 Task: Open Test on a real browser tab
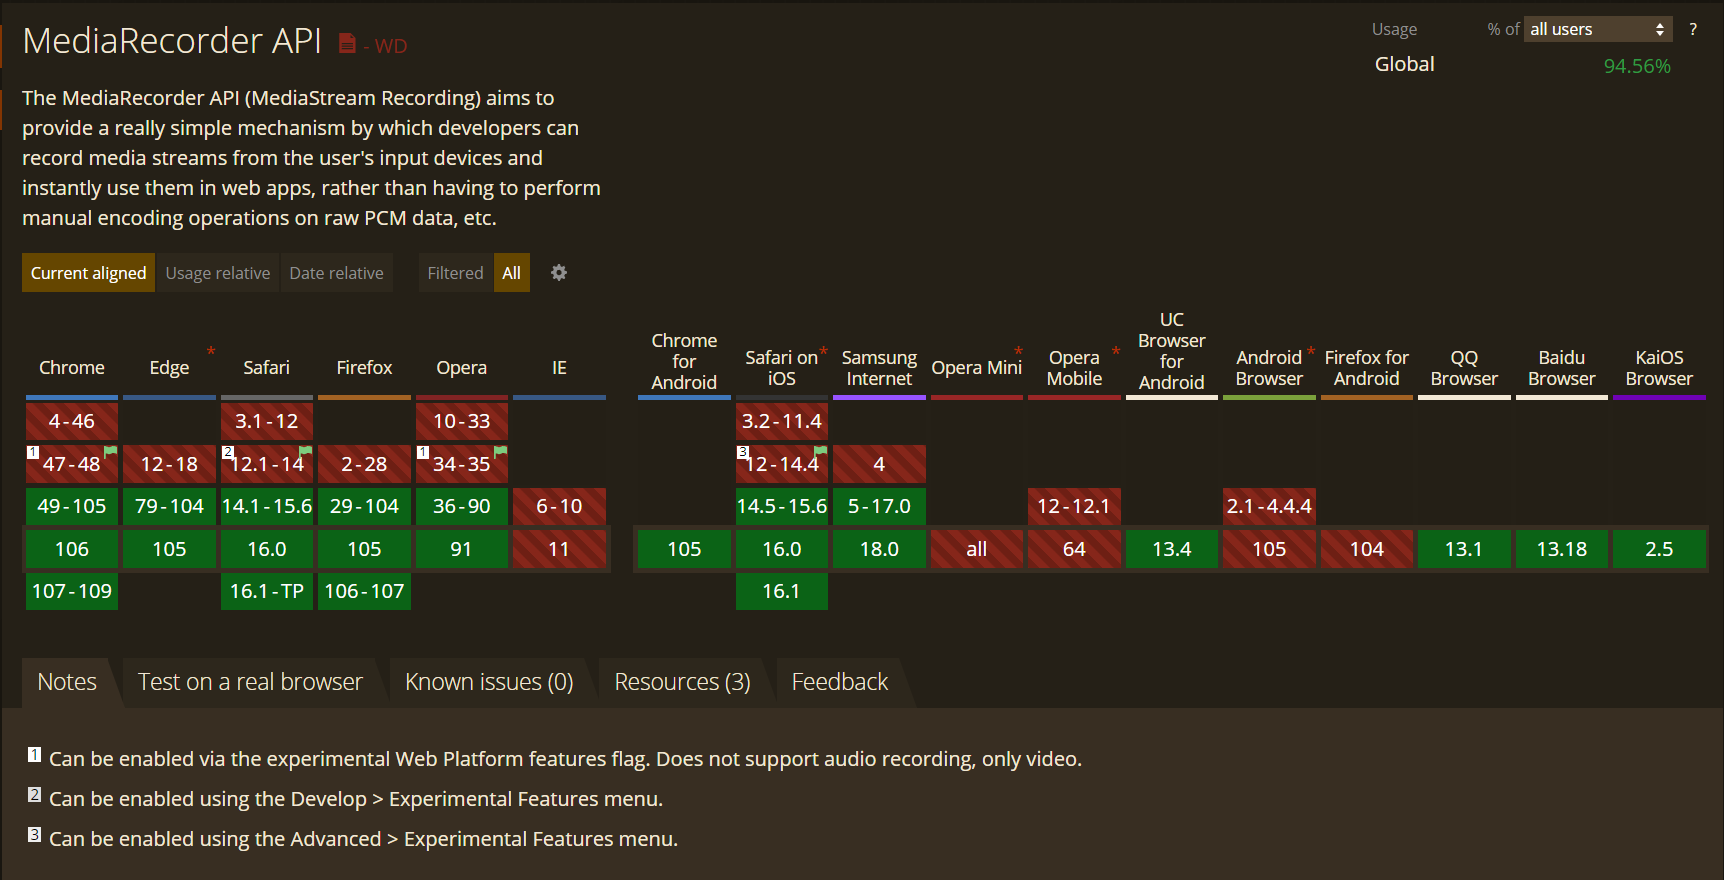point(250,682)
